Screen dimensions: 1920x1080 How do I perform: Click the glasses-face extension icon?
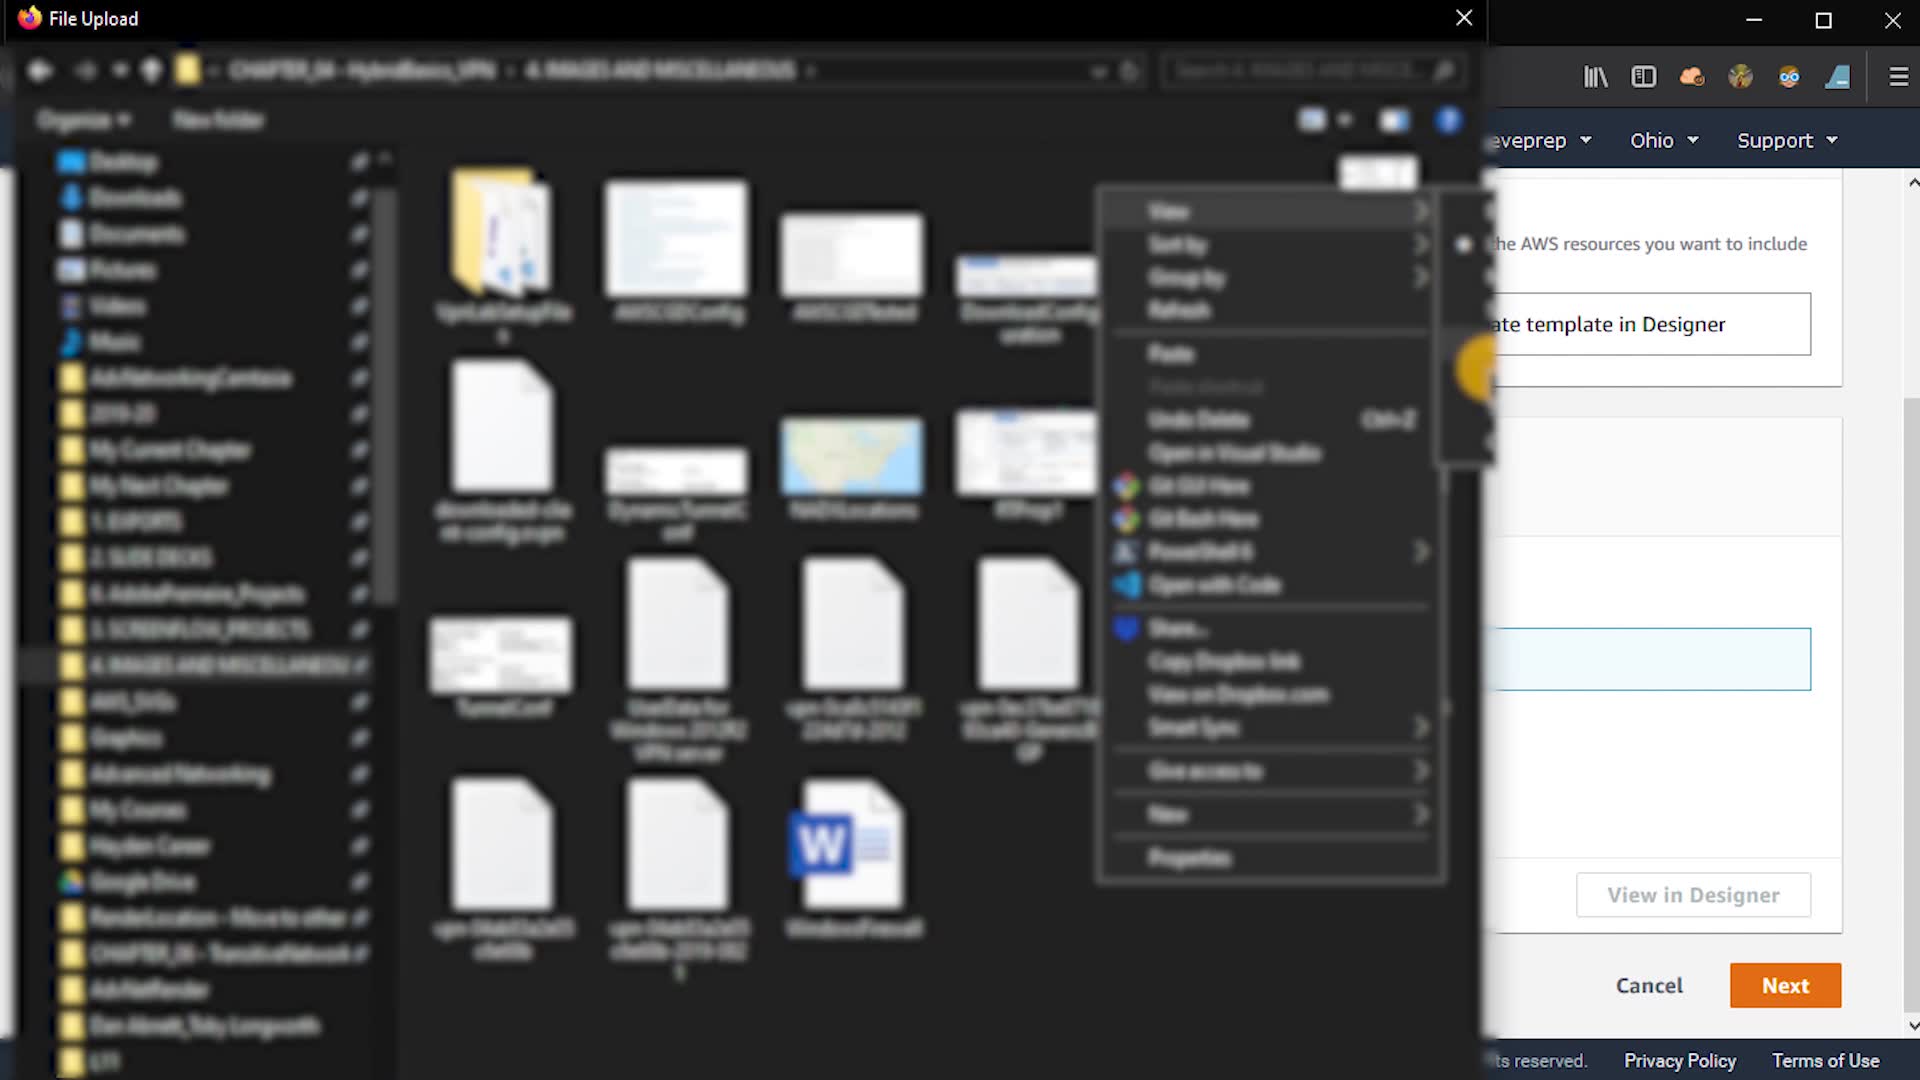pyautogui.click(x=1789, y=77)
